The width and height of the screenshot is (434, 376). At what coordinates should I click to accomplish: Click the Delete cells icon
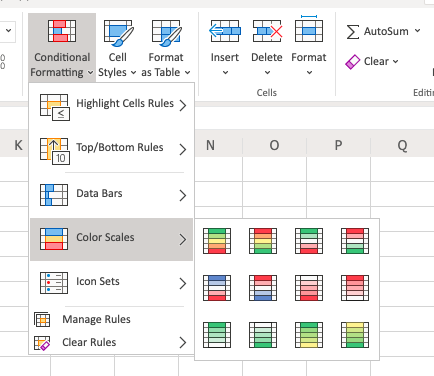(x=267, y=31)
